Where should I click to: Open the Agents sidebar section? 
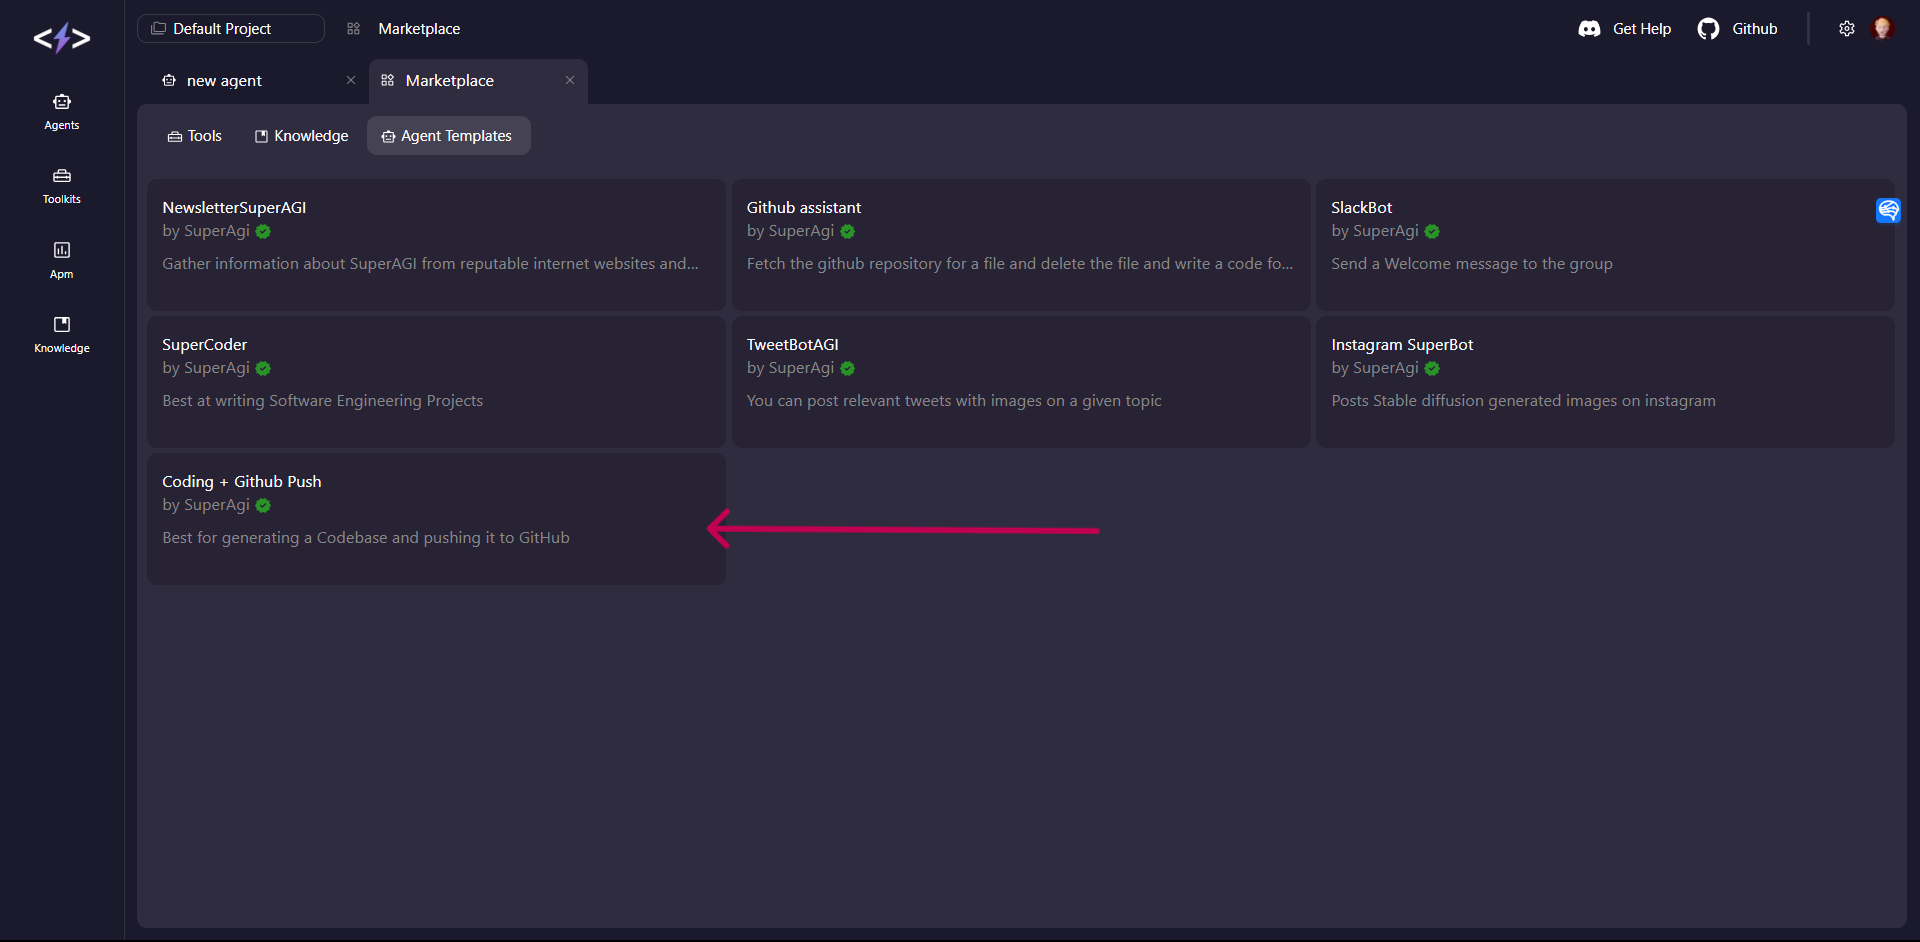(62, 112)
